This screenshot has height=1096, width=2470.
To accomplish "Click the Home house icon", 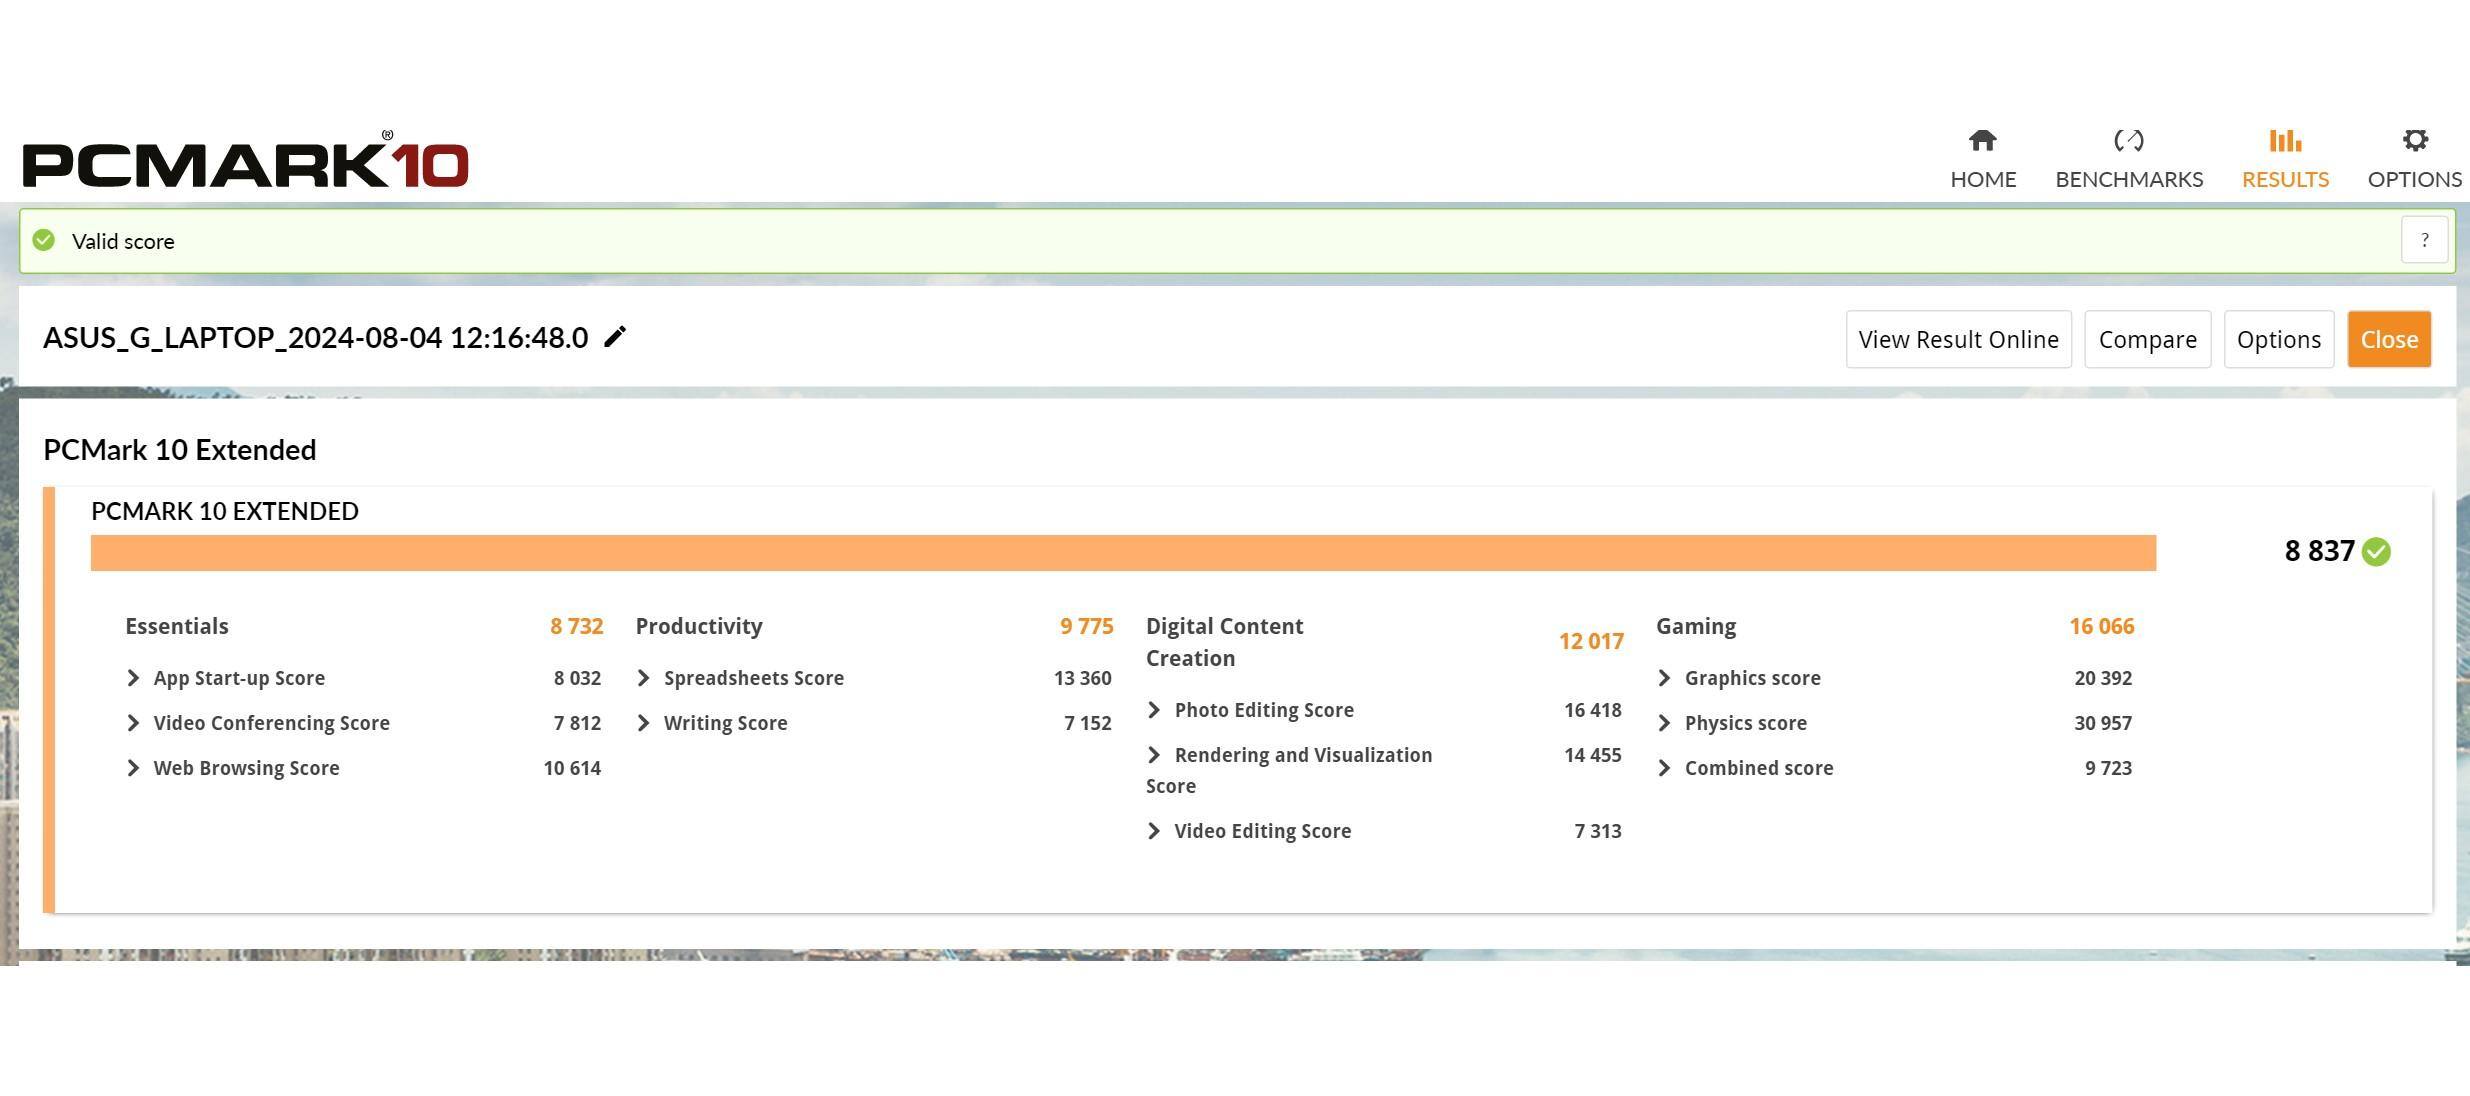I will click(1982, 140).
